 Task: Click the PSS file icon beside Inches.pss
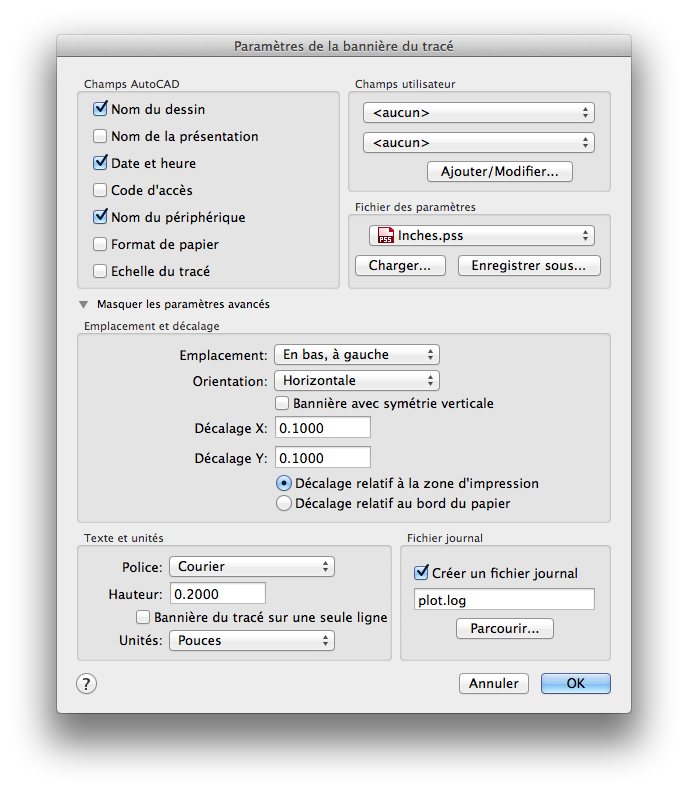385,235
